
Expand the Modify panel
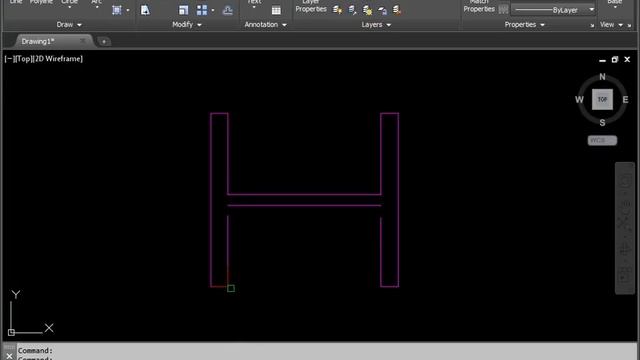click(x=187, y=25)
